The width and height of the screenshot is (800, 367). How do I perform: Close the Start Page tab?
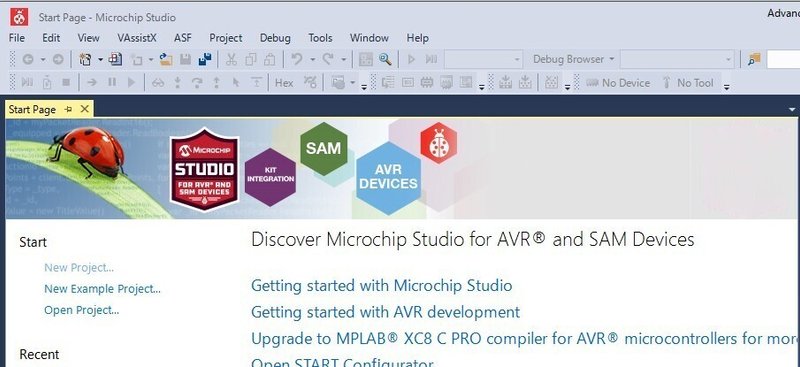coord(85,109)
